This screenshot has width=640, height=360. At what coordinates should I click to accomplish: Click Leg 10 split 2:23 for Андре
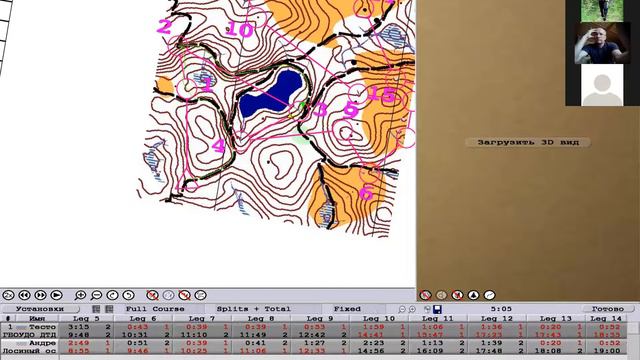(x=373, y=343)
